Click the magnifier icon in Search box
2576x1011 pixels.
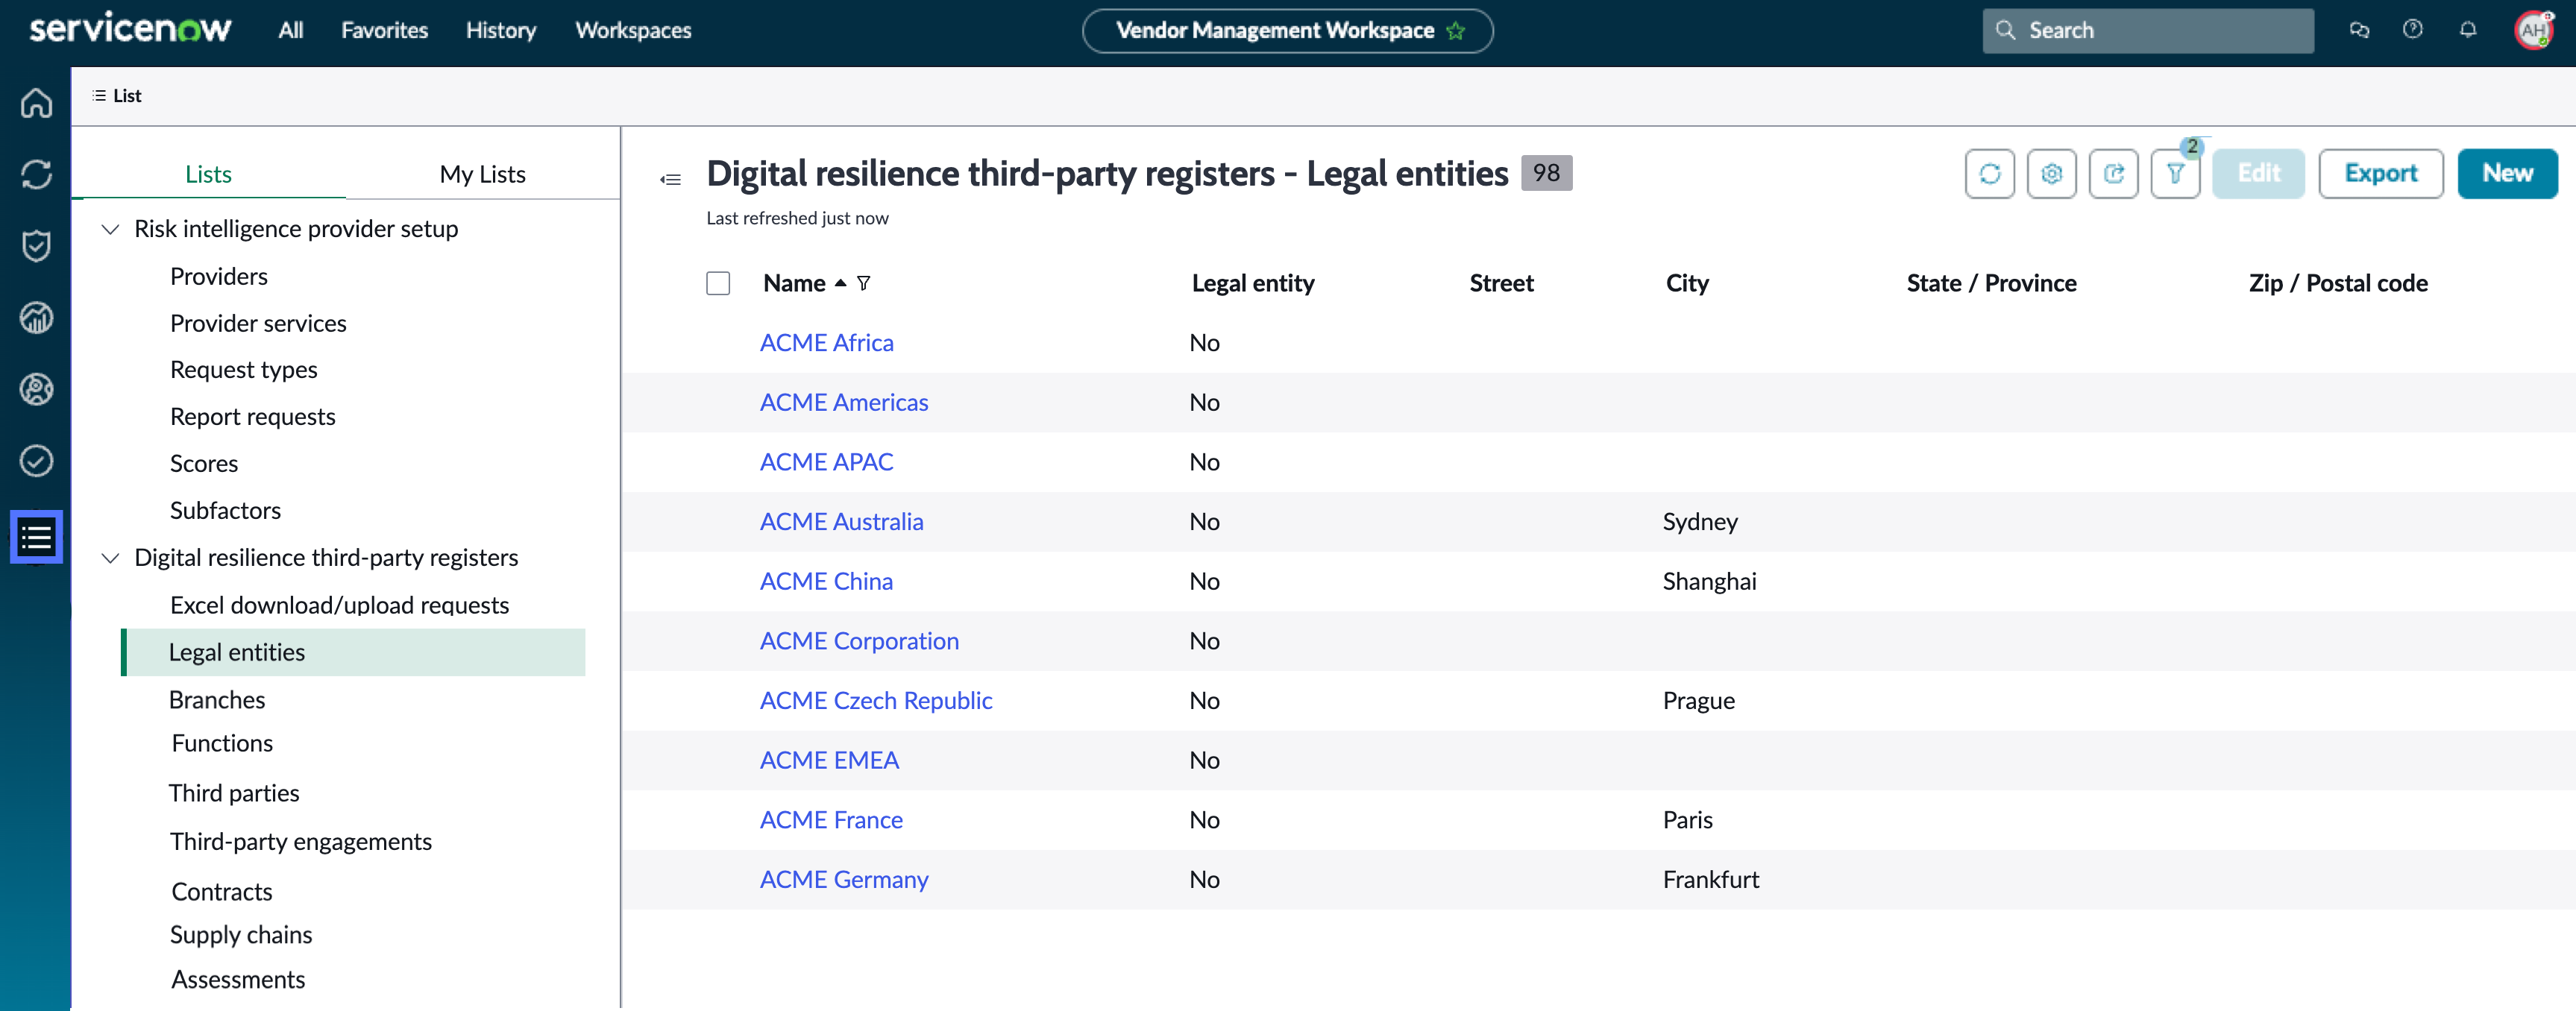pyautogui.click(x=2005, y=30)
